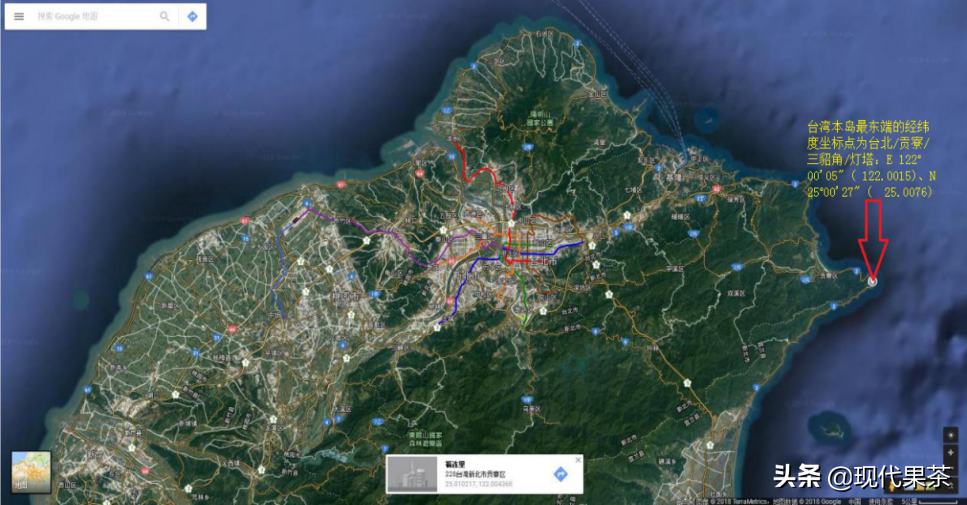
Task: Click the place title in the info card
Action: (x=455, y=464)
